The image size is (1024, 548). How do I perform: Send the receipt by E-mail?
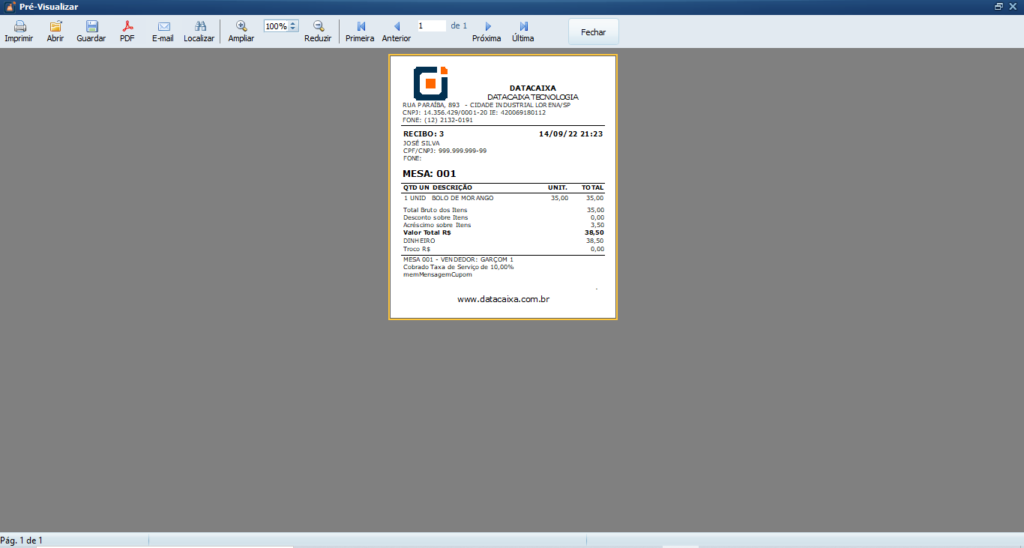click(163, 27)
